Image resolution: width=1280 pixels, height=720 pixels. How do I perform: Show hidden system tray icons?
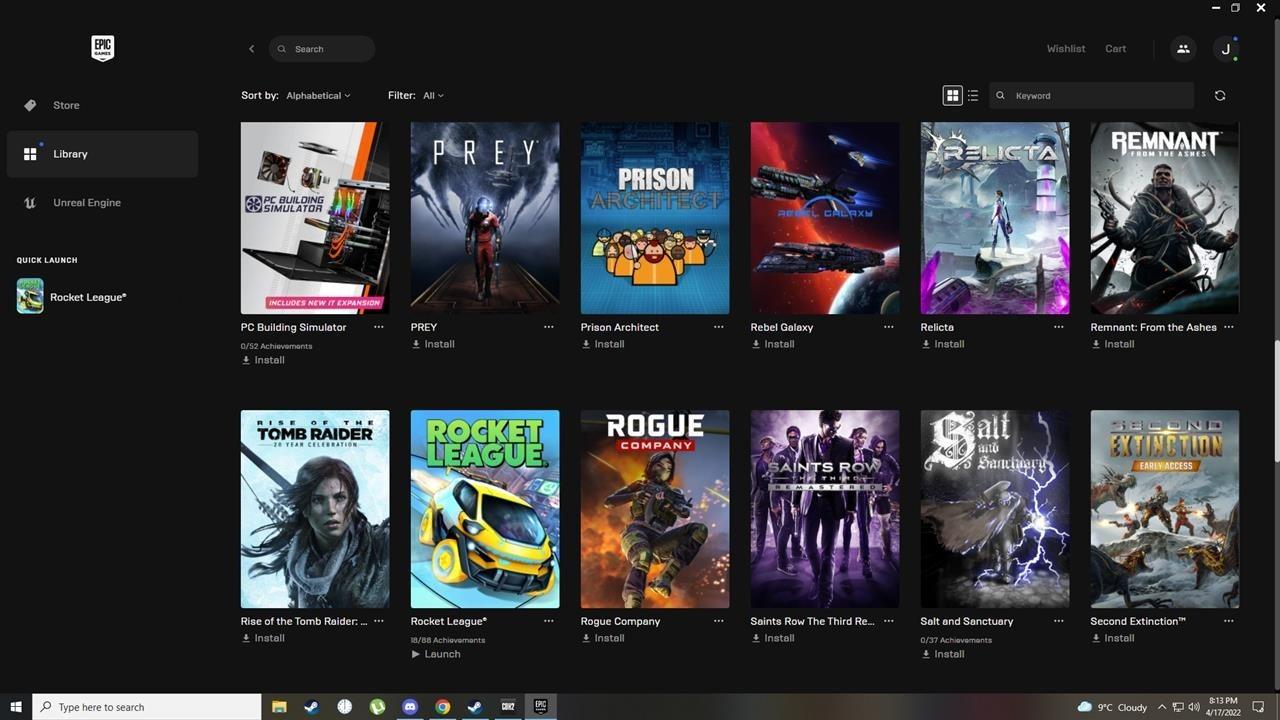pyautogui.click(x=1161, y=707)
